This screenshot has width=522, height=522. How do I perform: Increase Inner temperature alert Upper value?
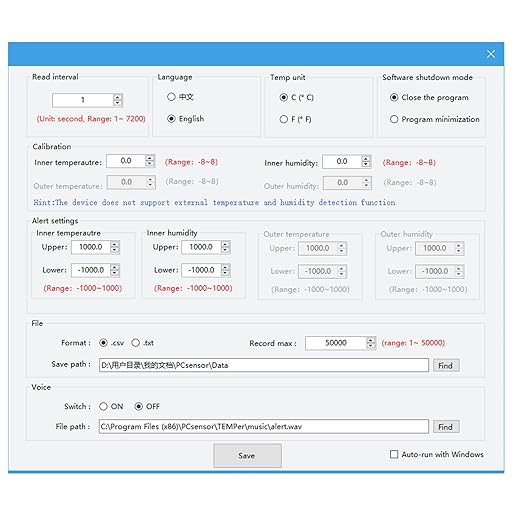pos(115,244)
